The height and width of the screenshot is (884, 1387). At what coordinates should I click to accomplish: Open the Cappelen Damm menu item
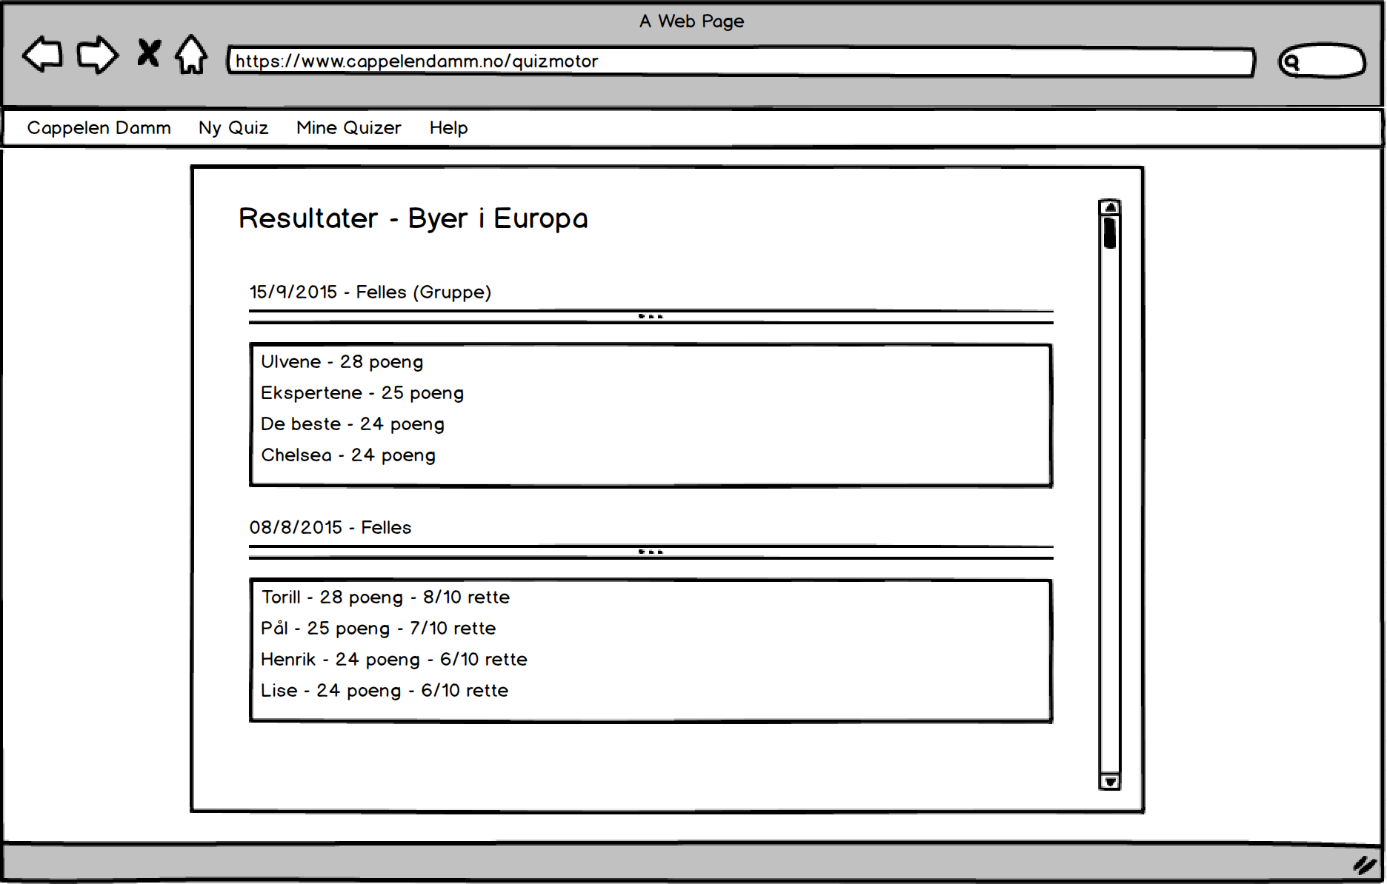pos(99,128)
